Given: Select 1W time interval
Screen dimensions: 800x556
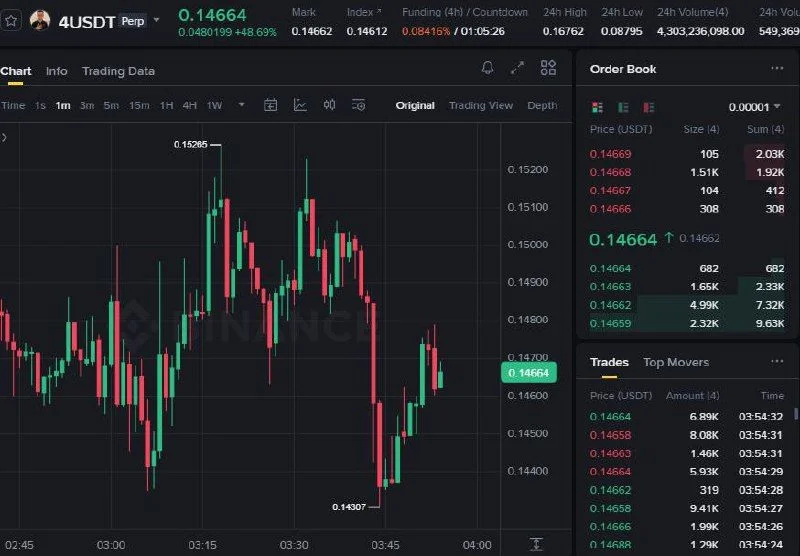Looking at the screenshot, I should (214, 106).
